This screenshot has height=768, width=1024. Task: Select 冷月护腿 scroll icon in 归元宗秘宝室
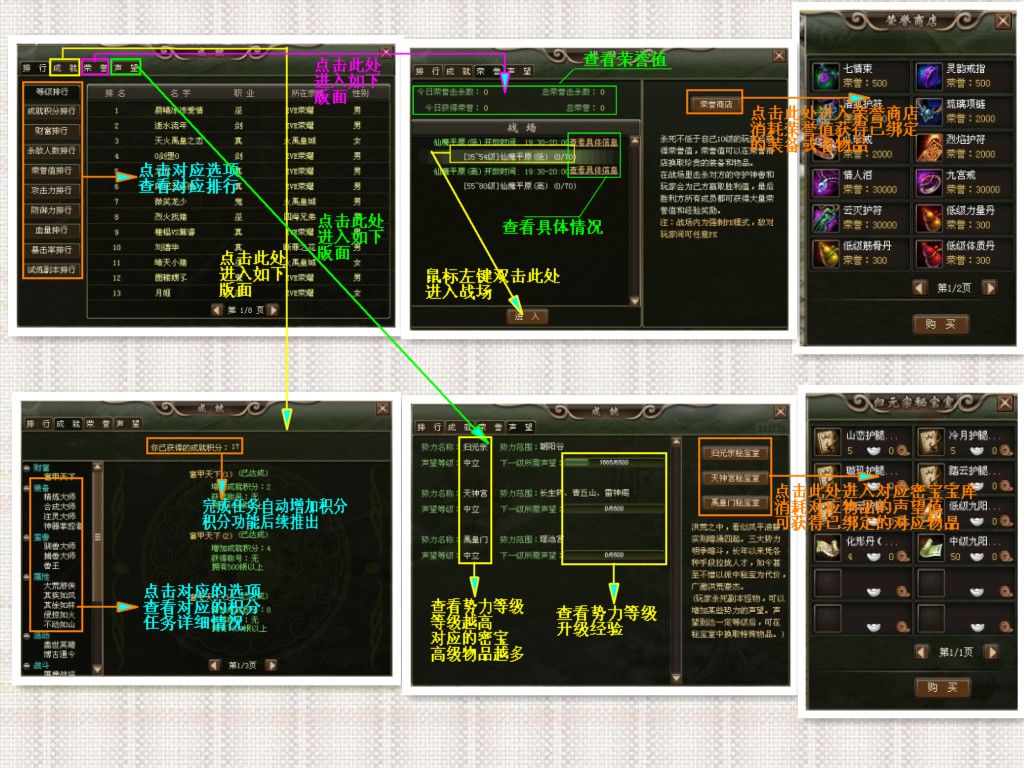931,442
